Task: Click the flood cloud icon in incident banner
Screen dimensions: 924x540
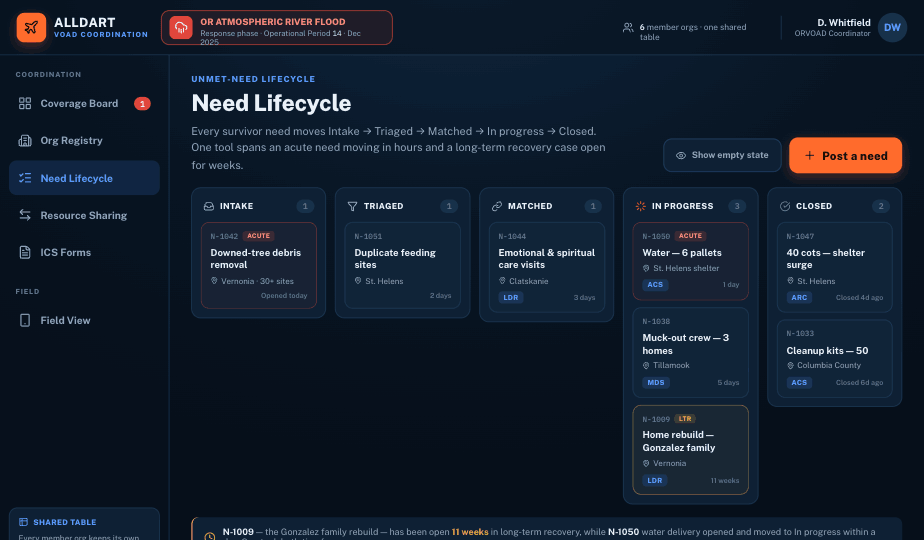Action: 181,28
